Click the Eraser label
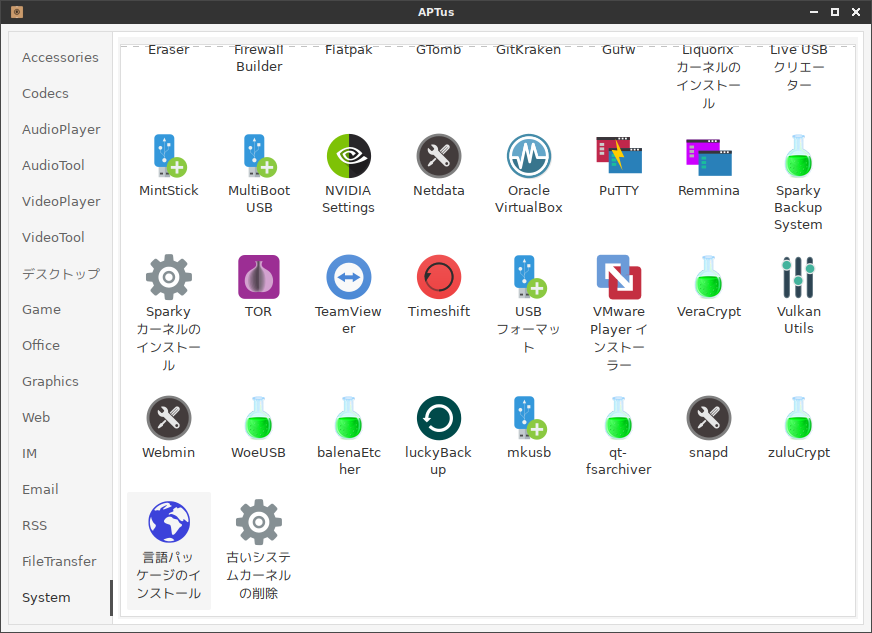Screen dimensions: 872x633 point(169,50)
